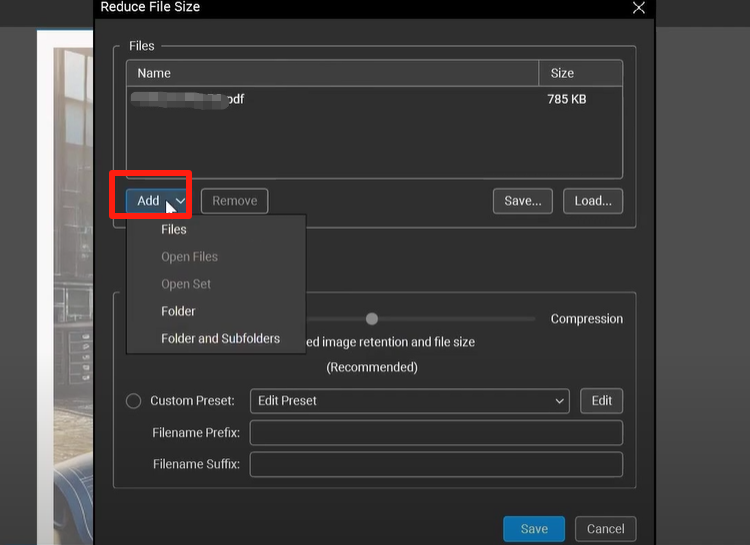Cancel the Reduce File Size dialog
The width and height of the screenshot is (750, 545).
605,529
